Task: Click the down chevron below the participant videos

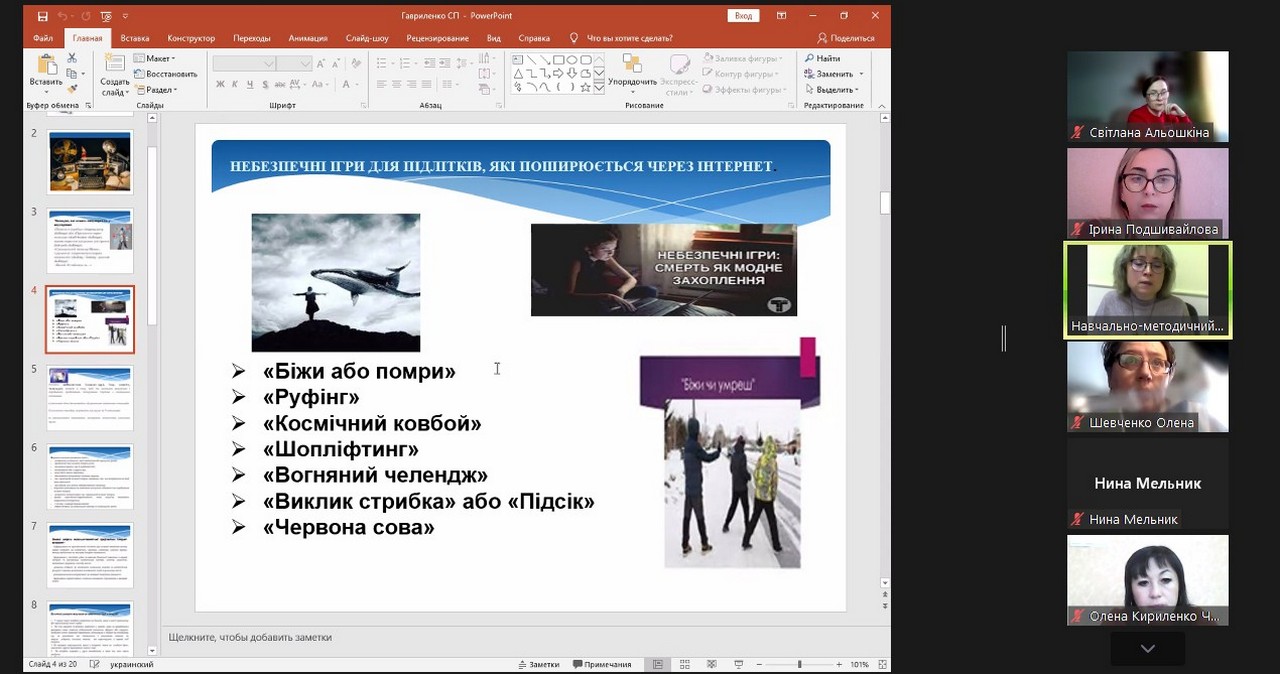Action: pyautogui.click(x=1148, y=648)
